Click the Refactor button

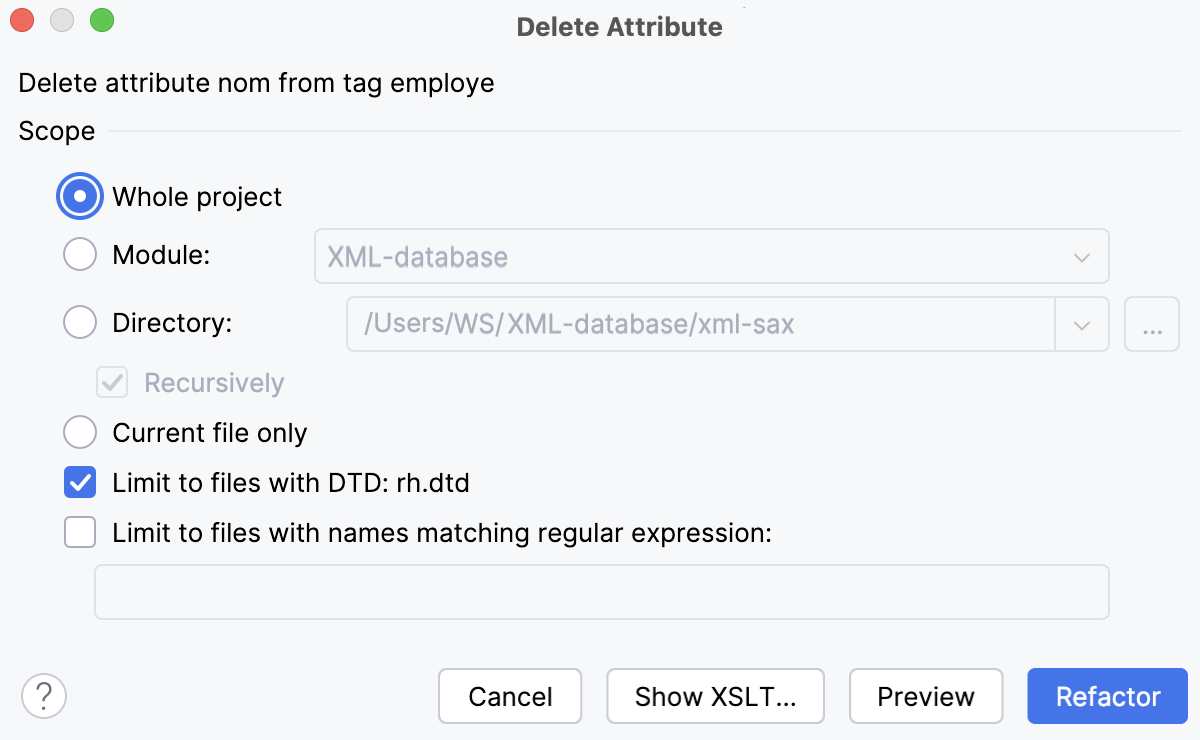tap(1107, 695)
